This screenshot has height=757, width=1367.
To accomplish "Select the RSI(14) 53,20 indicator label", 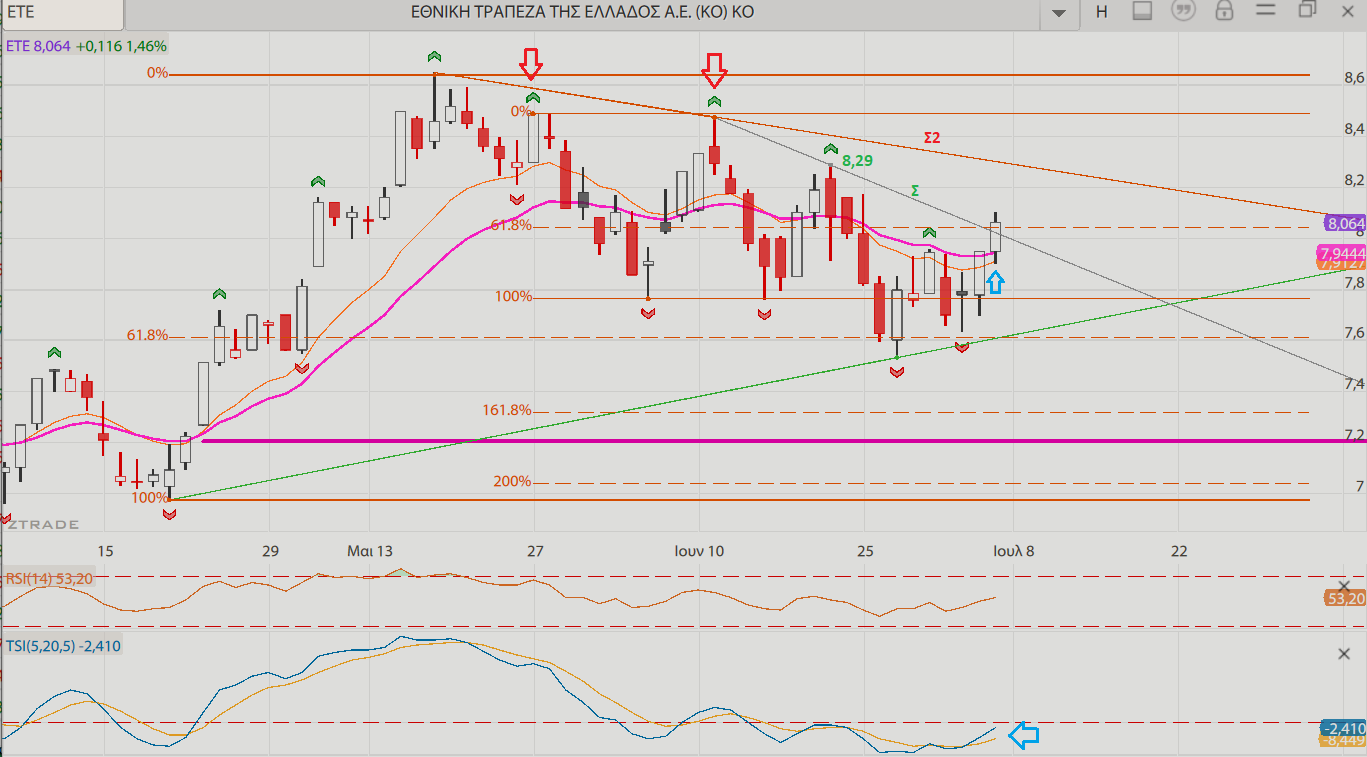I will 49,578.
